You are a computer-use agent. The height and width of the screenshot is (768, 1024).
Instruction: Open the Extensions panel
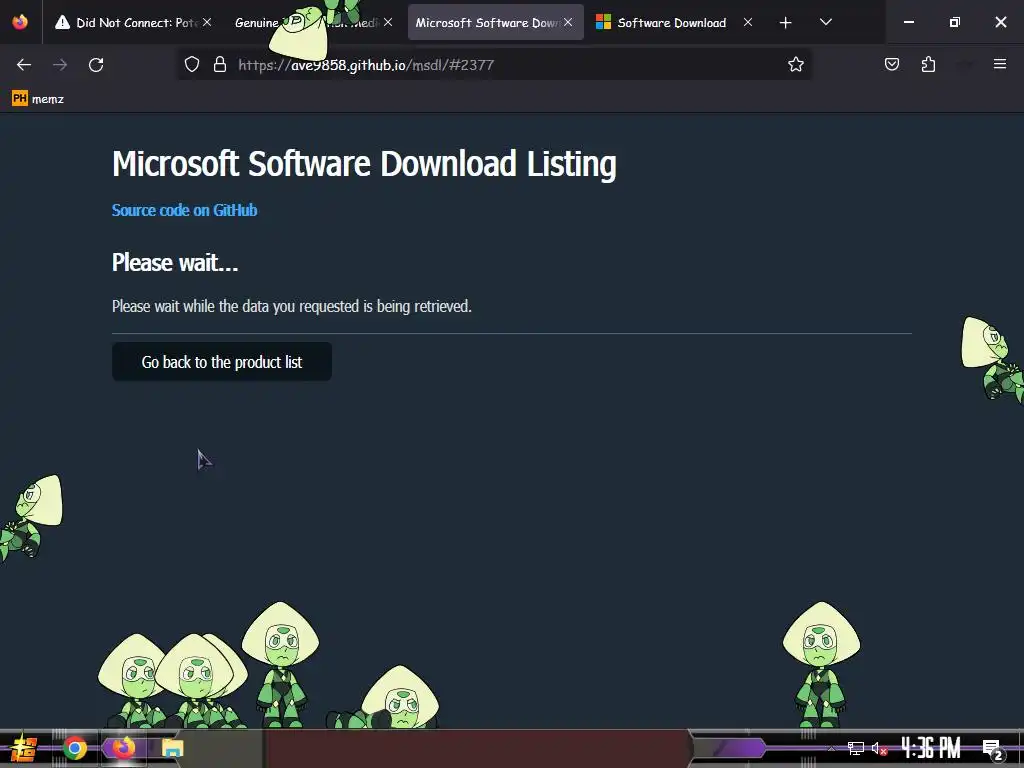(x=928, y=65)
